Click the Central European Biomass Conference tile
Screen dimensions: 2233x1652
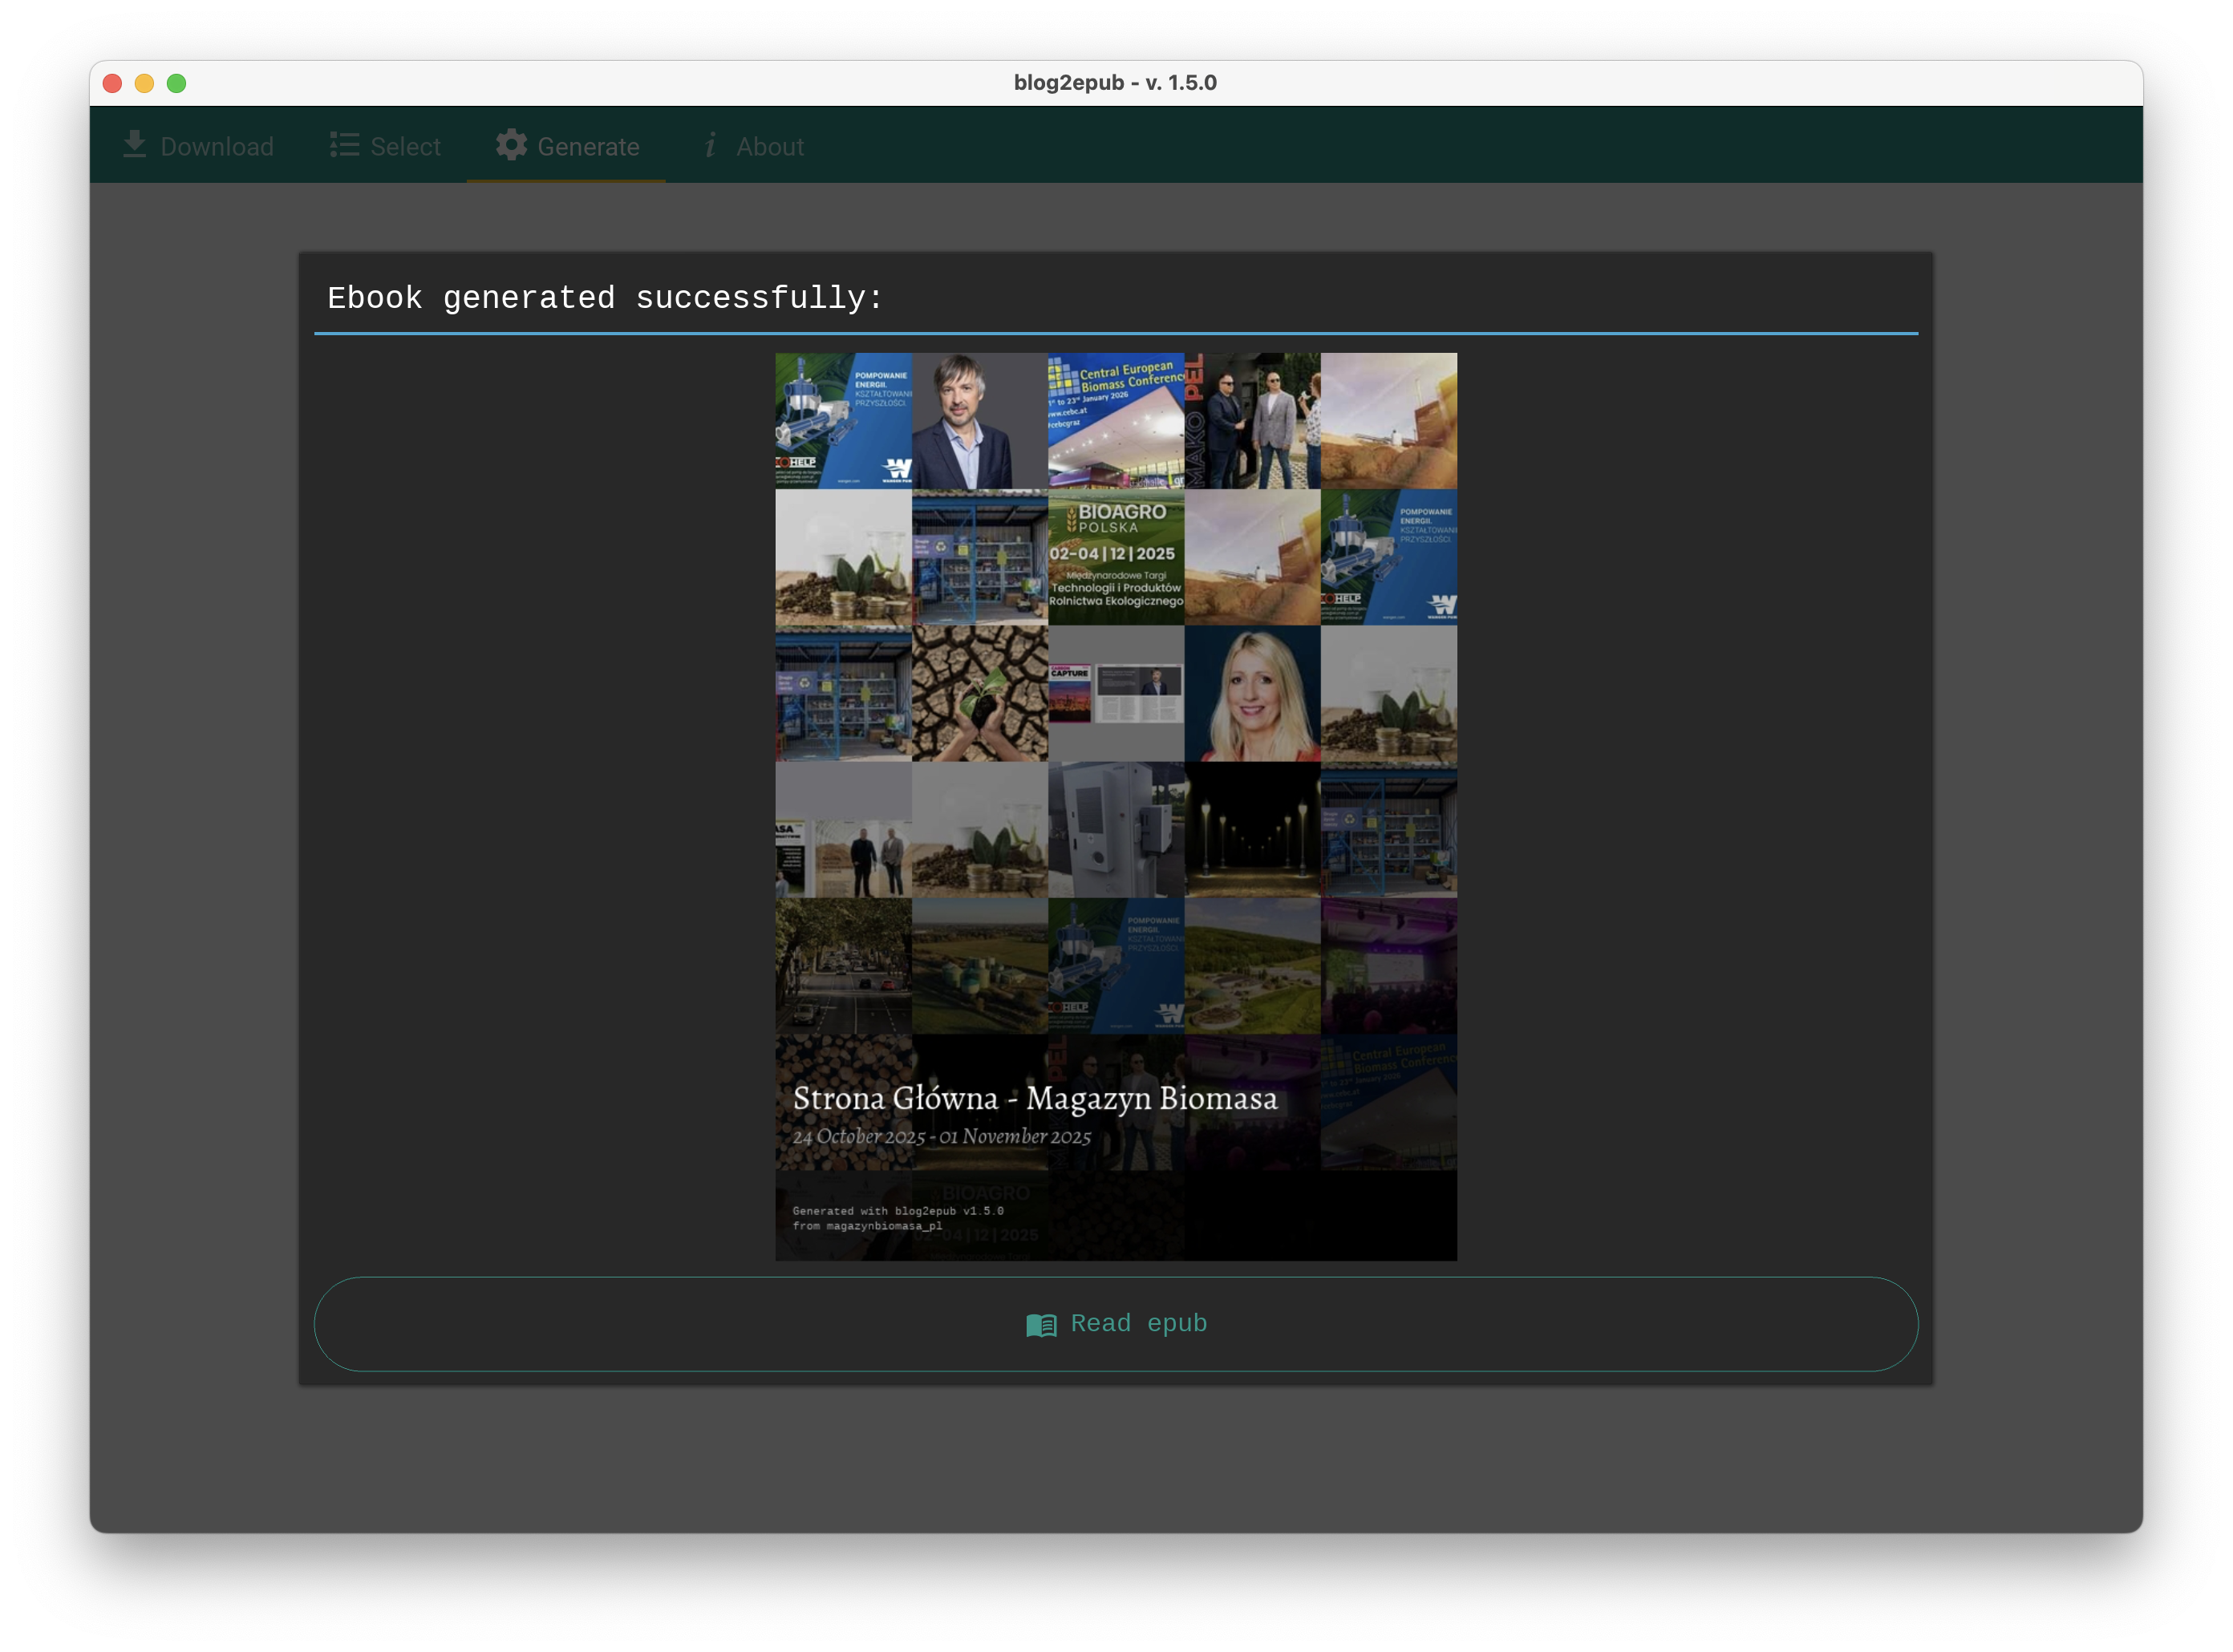click(1116, 421)
